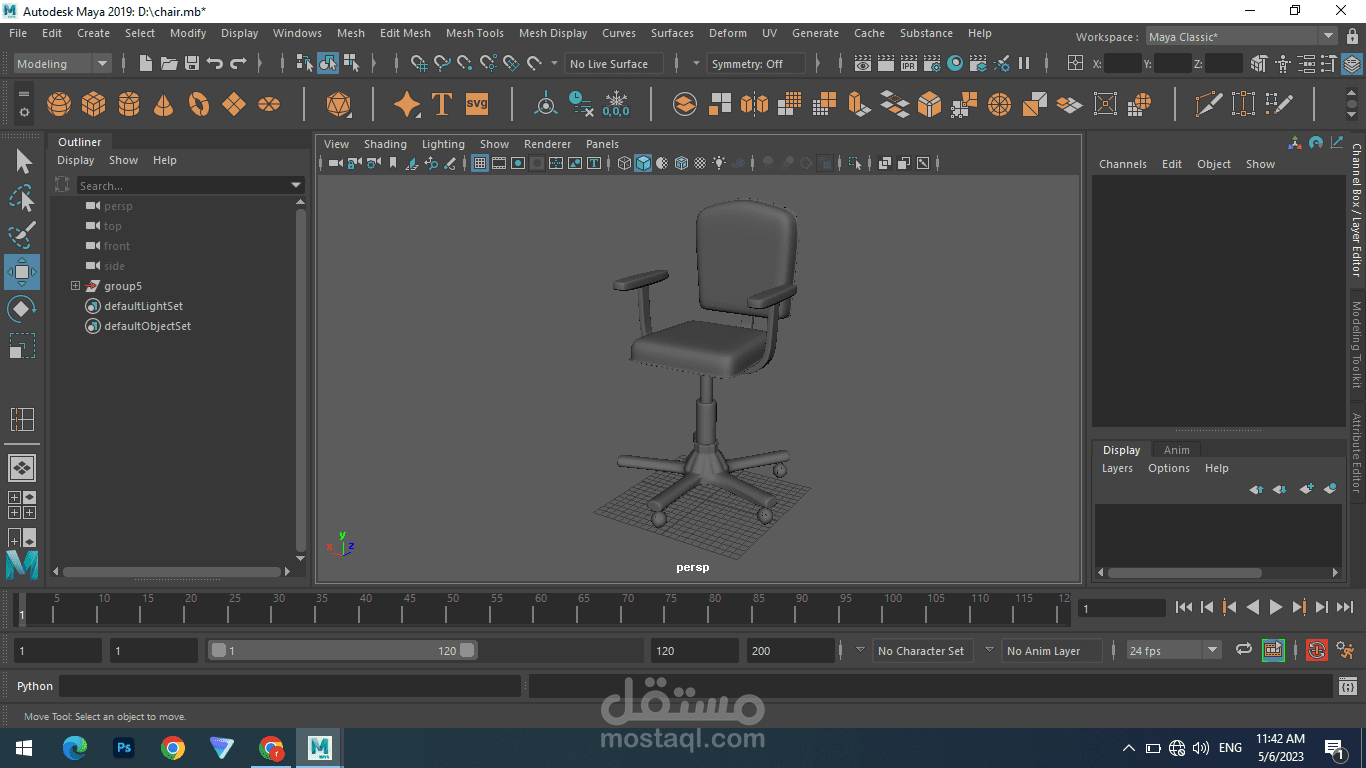
Task: Open Microsoft Edge from taskbar
Action: point(76,748)
